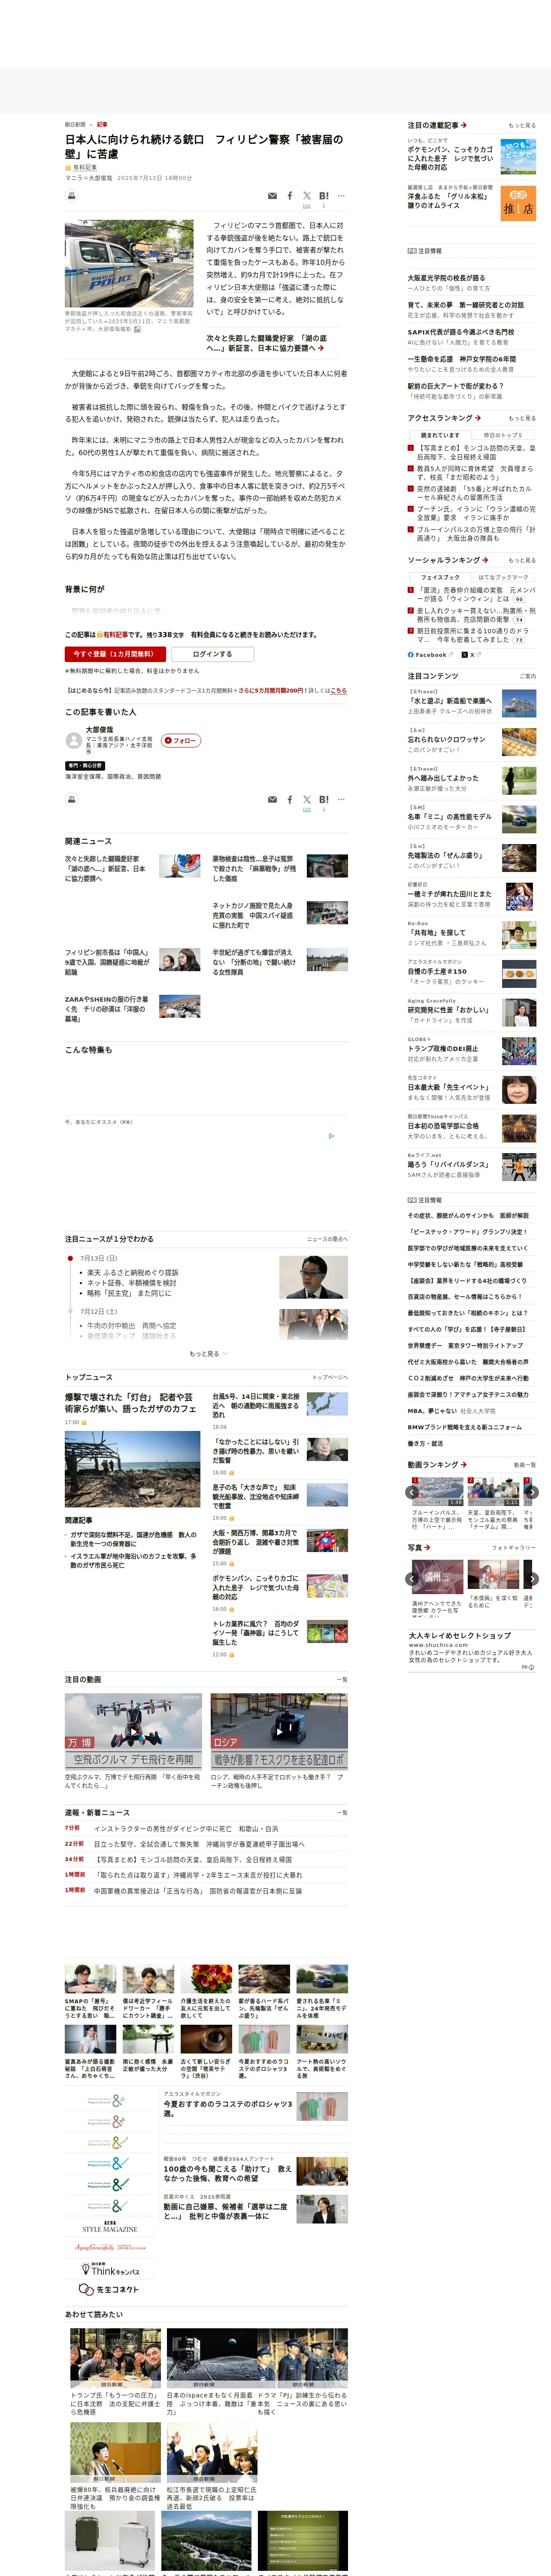The width and height of the screenshot is (551, 2576).
Task: Click the police car article photo
Action: [129, 264]
